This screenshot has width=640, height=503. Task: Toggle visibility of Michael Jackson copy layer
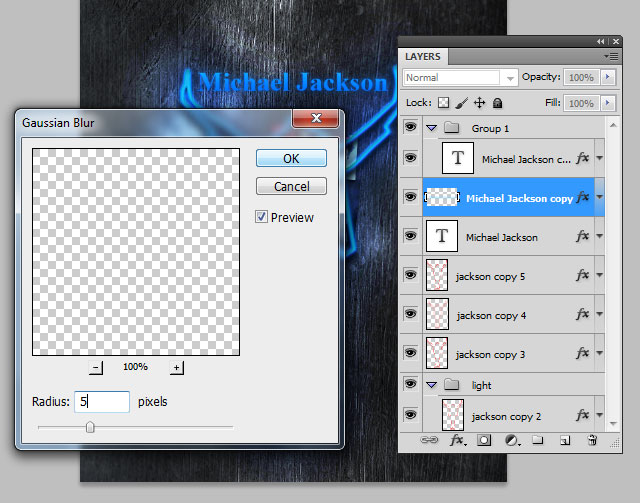pos(410,197)
